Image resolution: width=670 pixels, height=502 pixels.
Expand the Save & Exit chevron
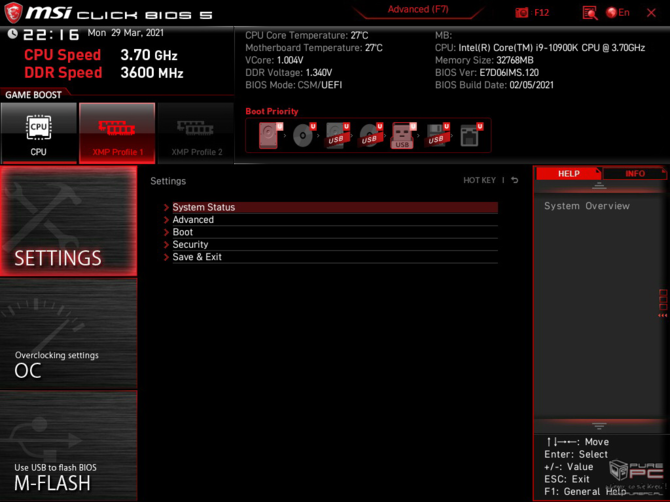pyautogui.click(x=167, y=257)
